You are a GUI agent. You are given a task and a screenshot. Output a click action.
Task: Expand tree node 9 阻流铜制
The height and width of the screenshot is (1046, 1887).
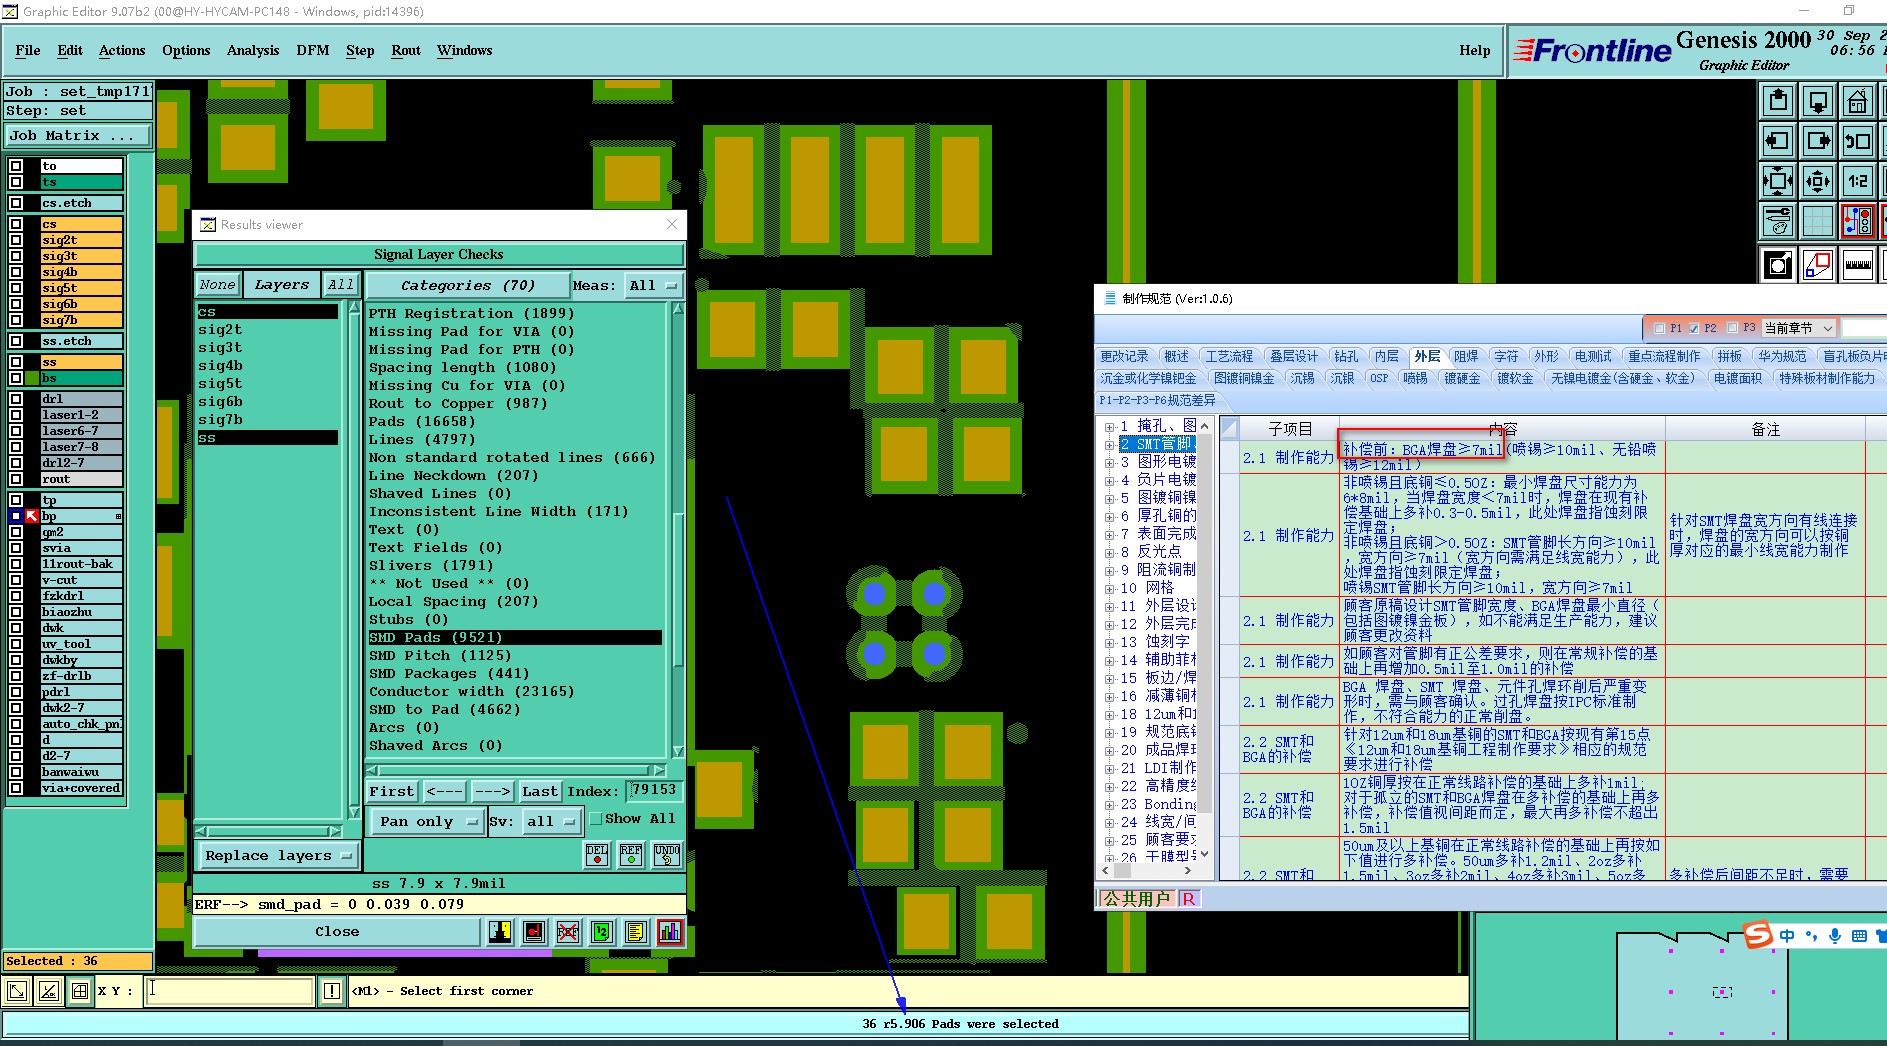click(1109, 570)
